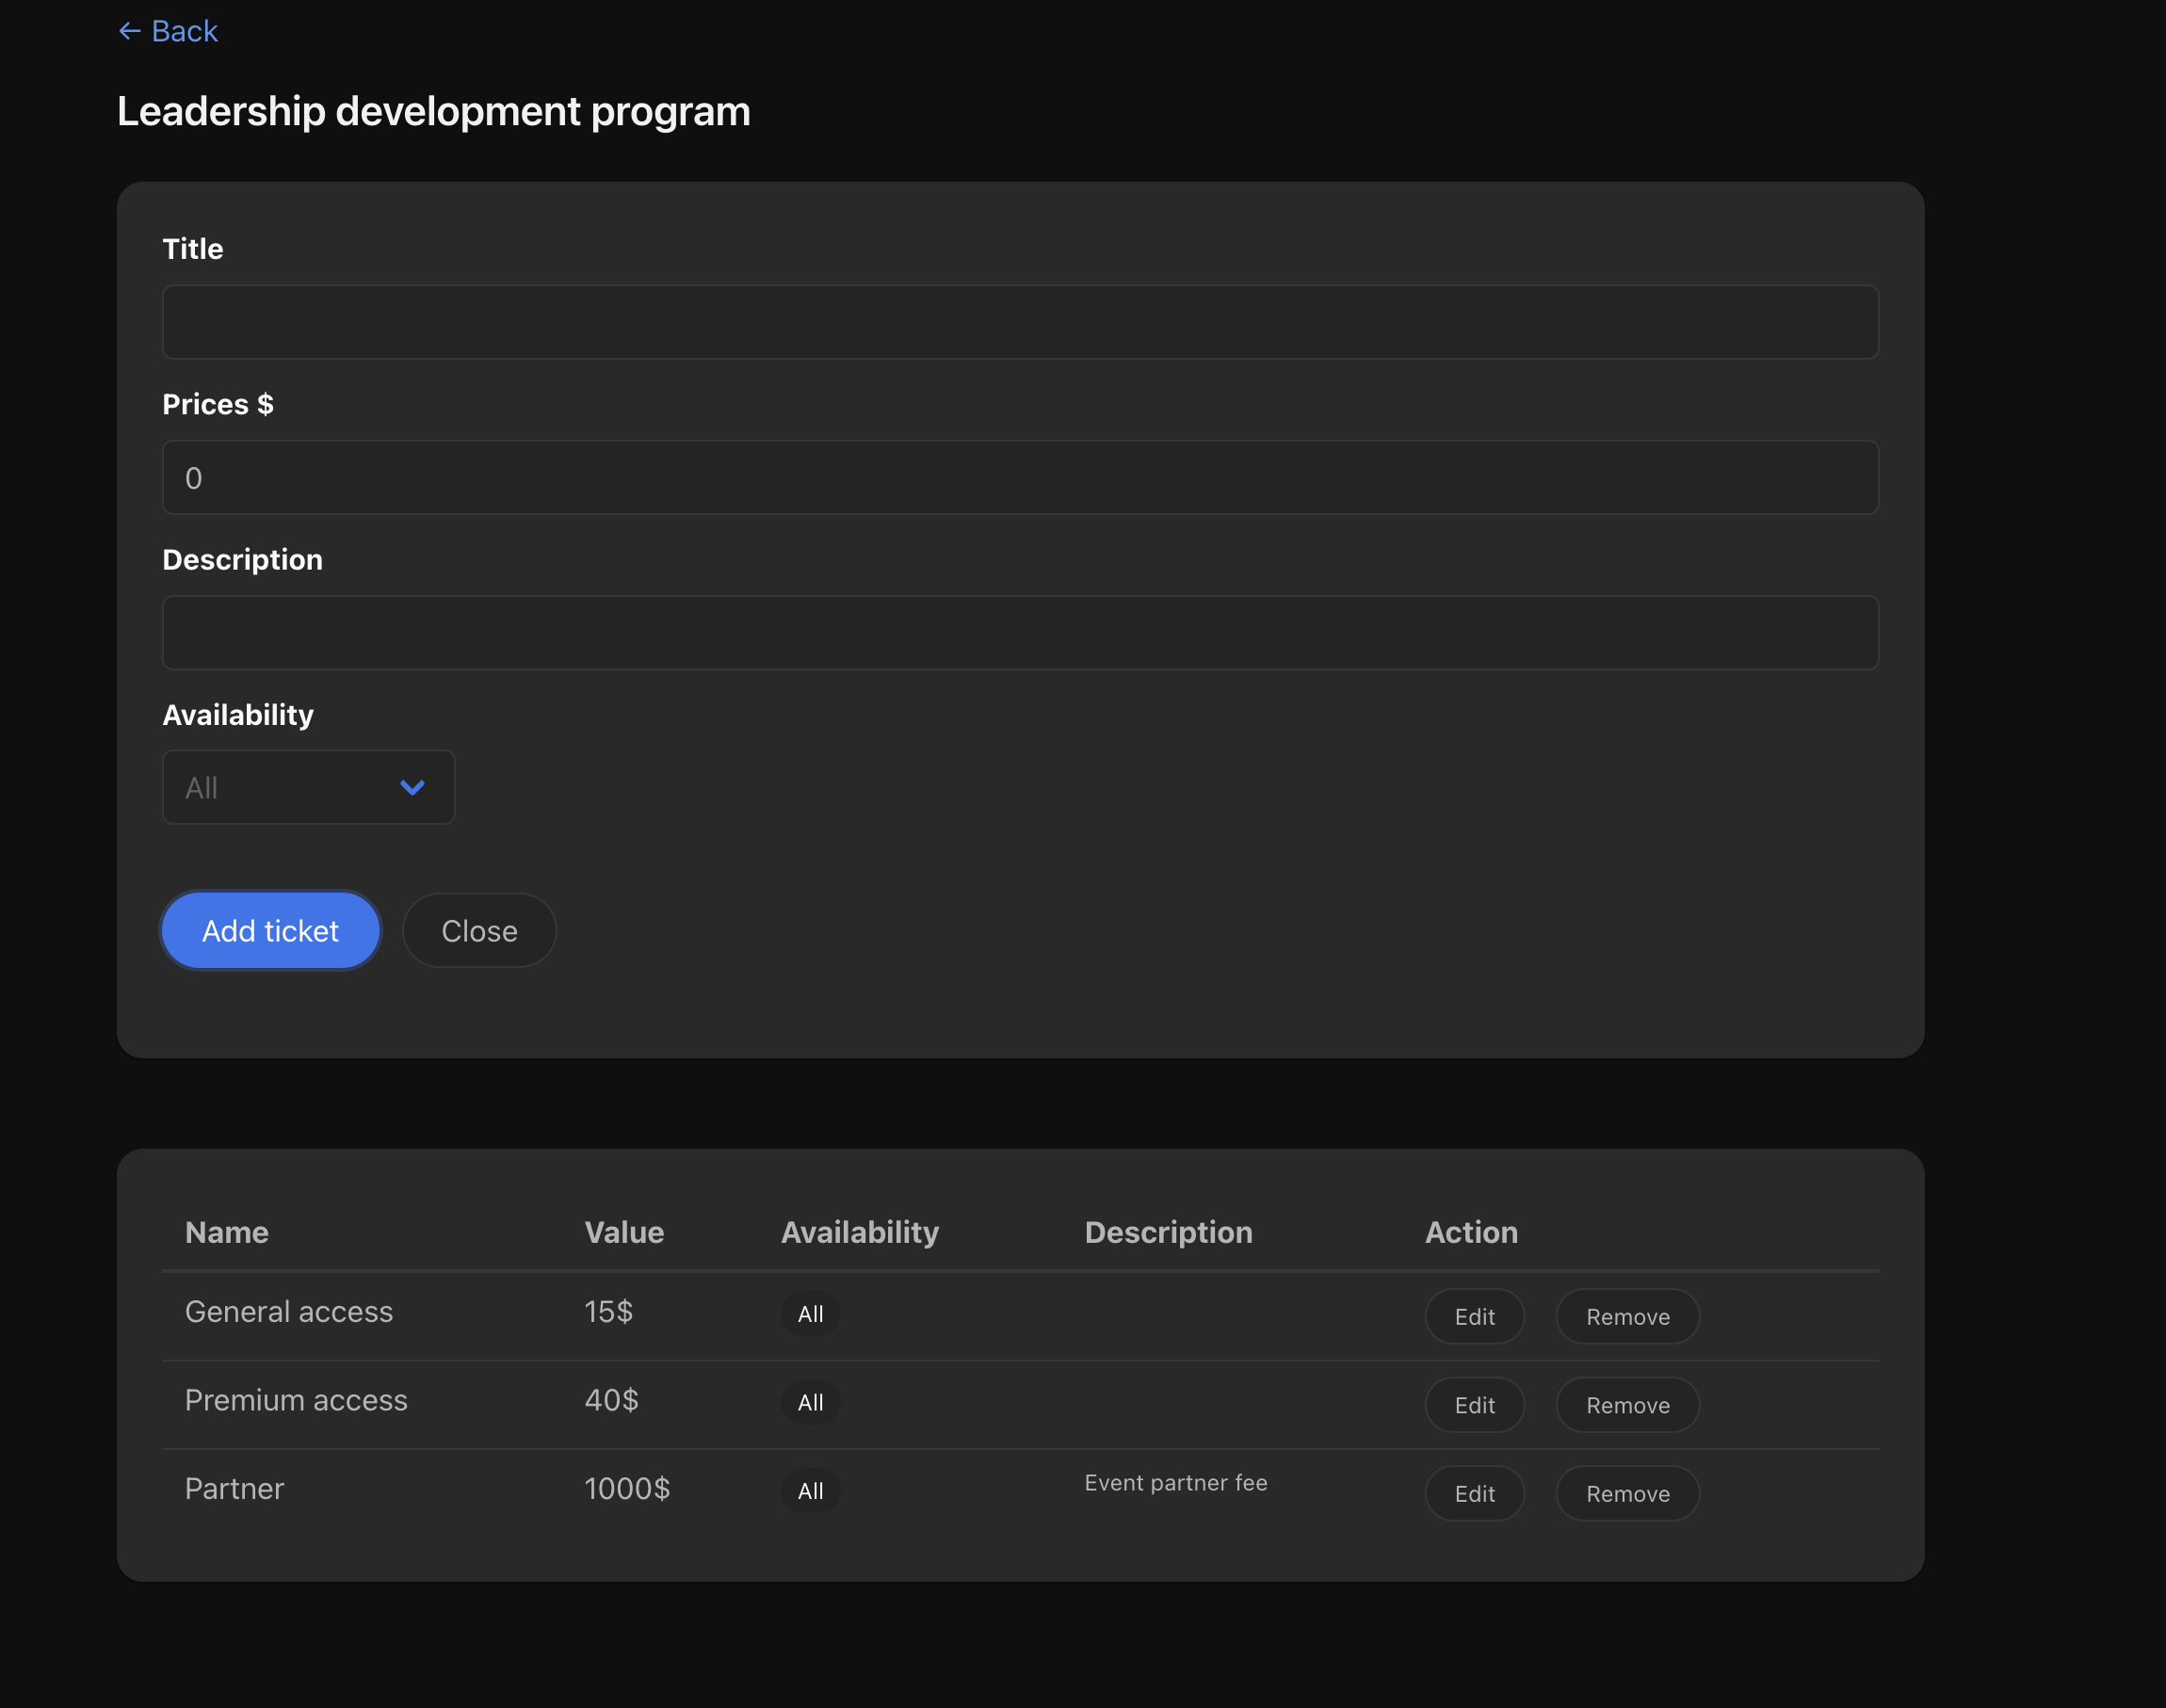Viewport: 2166px width, 1708px height.
Task: Remove the Premium access ticket
Action: coord(1626,1404)
